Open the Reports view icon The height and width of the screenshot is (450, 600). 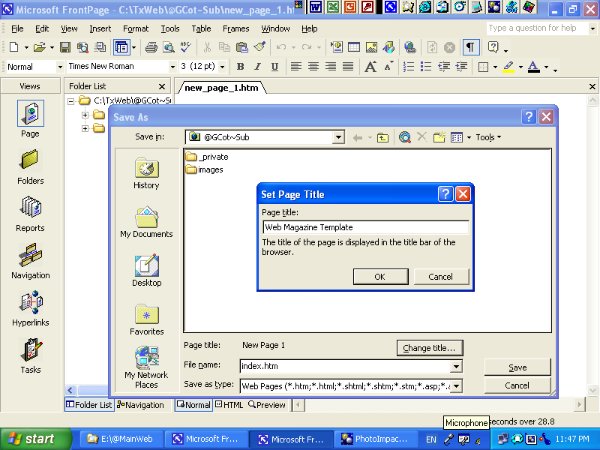[30, 211]
